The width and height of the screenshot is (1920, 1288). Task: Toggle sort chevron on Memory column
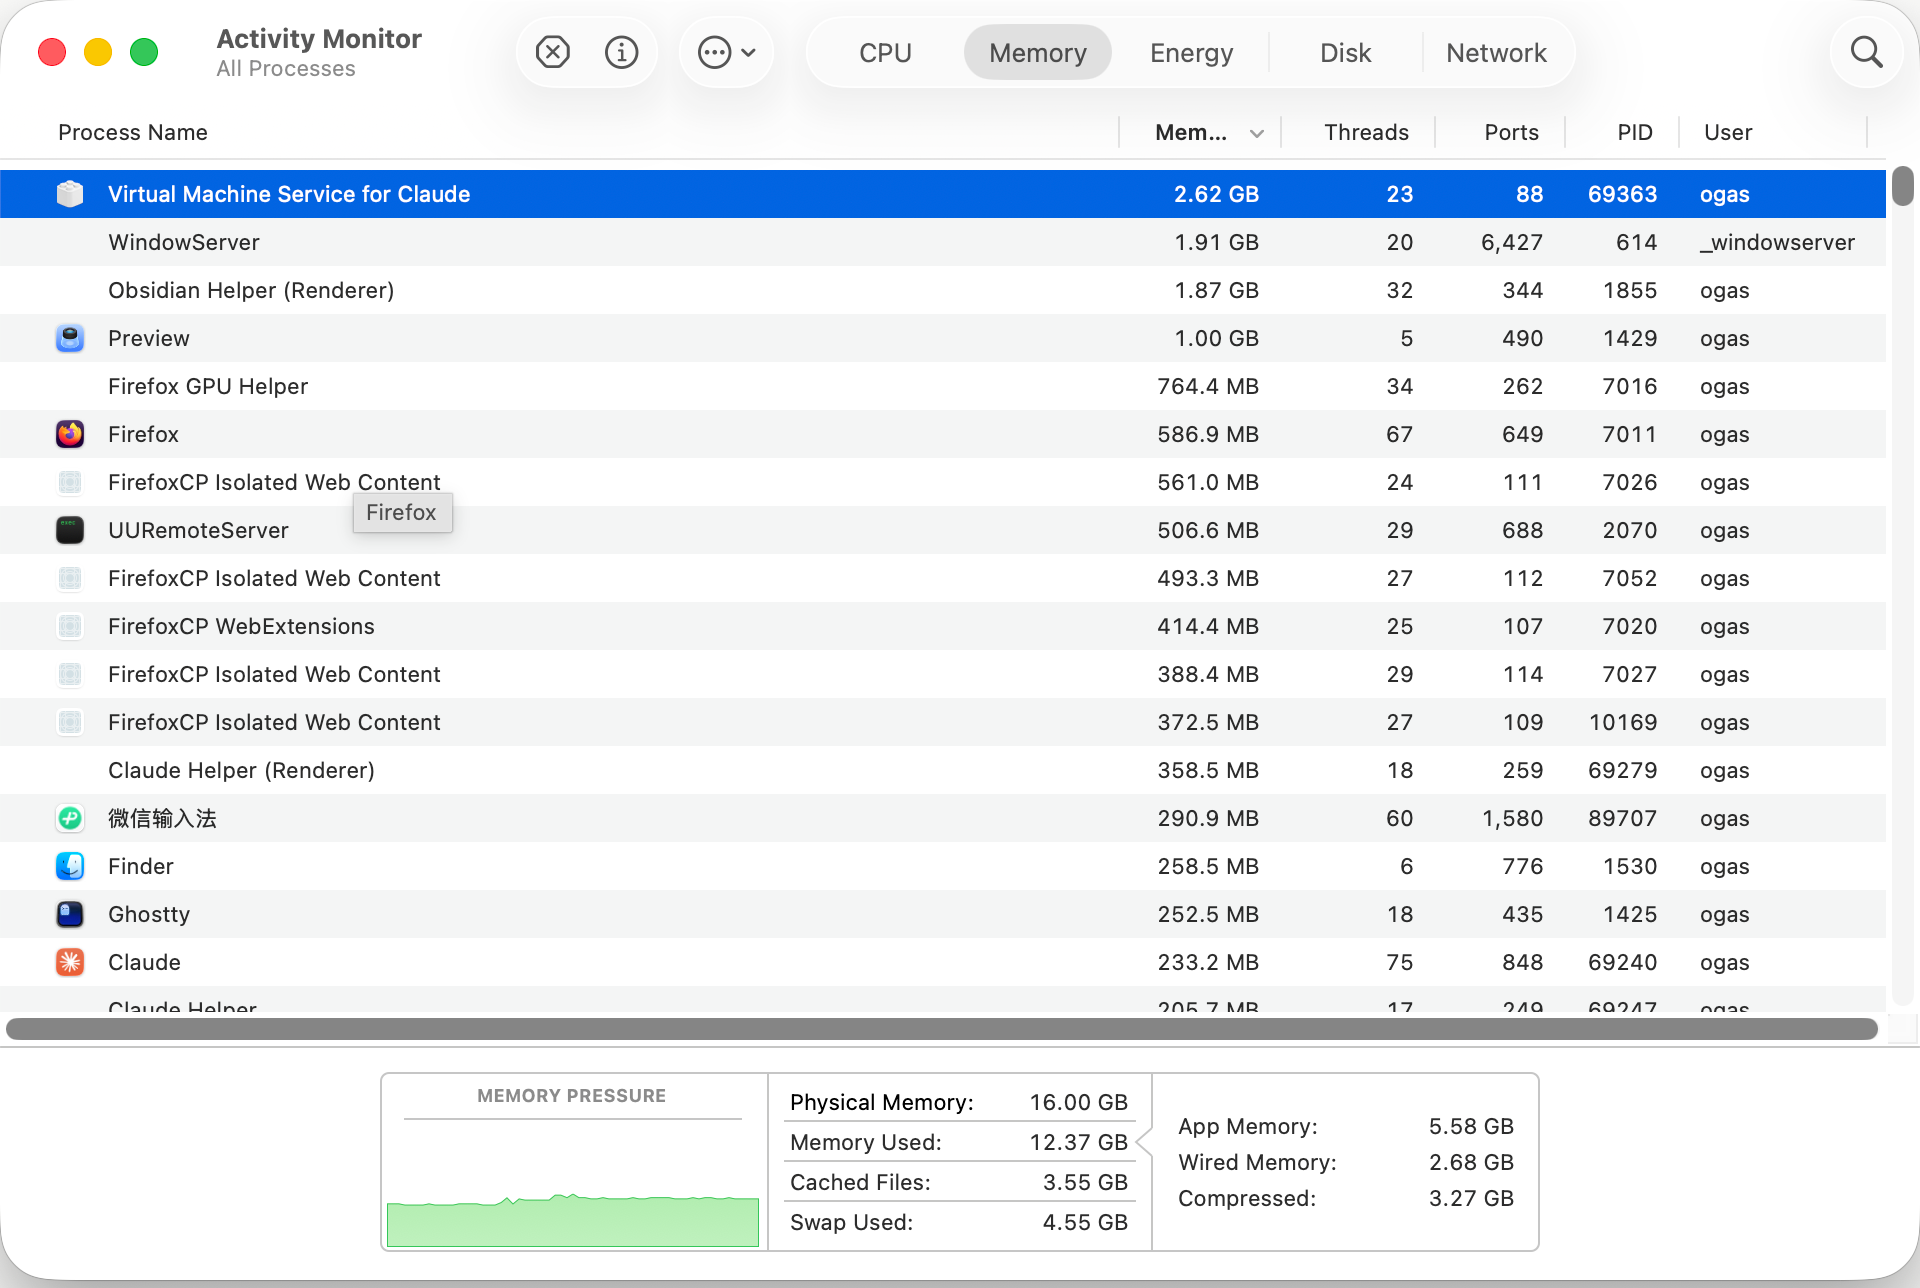click(x=1257, y=133)
